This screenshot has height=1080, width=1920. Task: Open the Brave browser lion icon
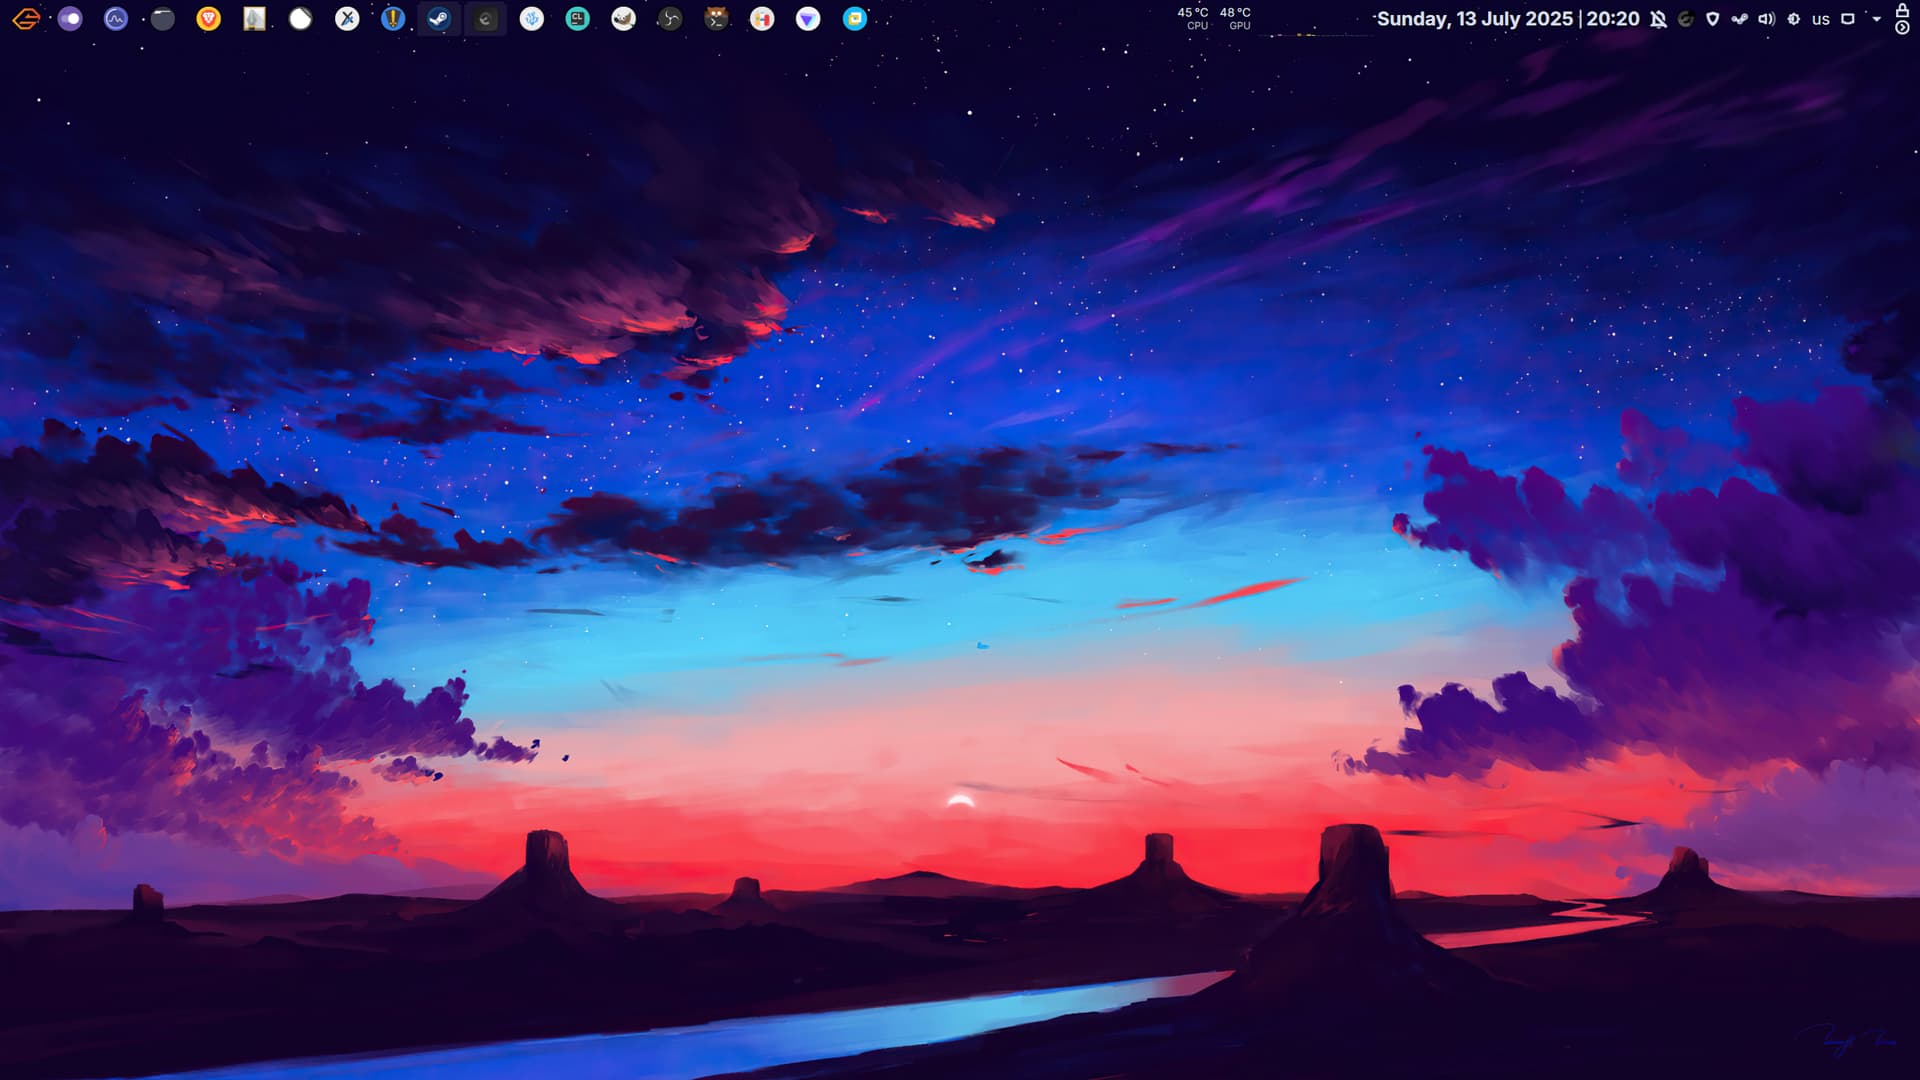point(208,19)
